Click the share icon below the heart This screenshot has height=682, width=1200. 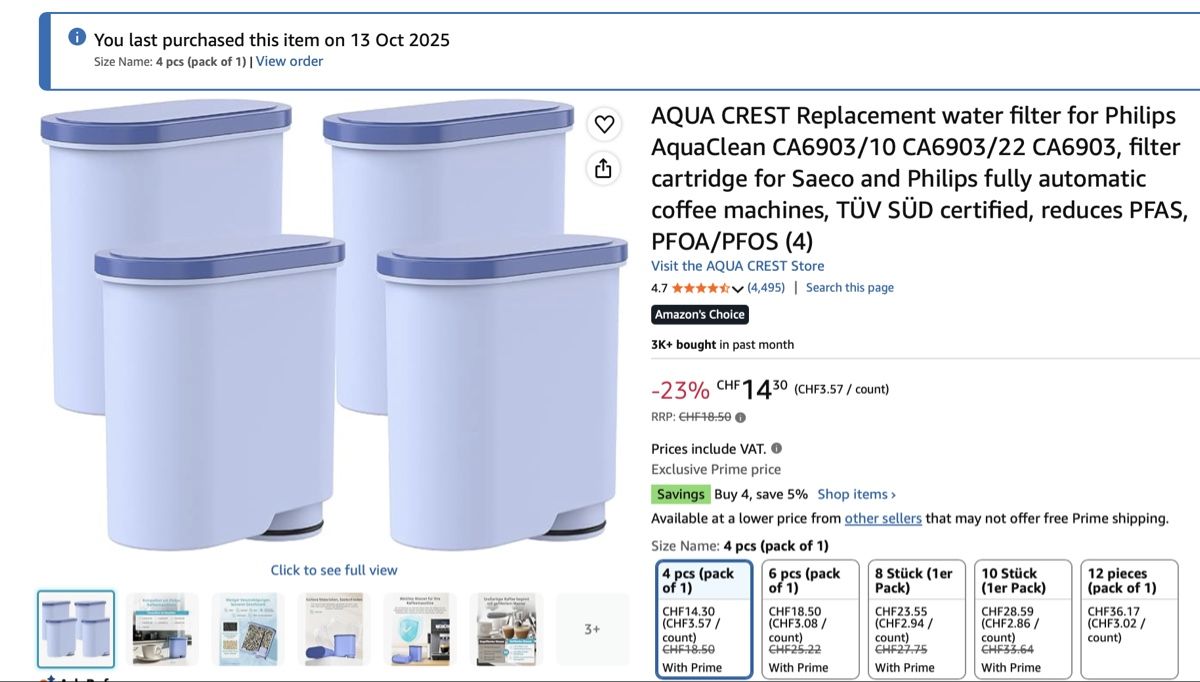coord(603,168)
